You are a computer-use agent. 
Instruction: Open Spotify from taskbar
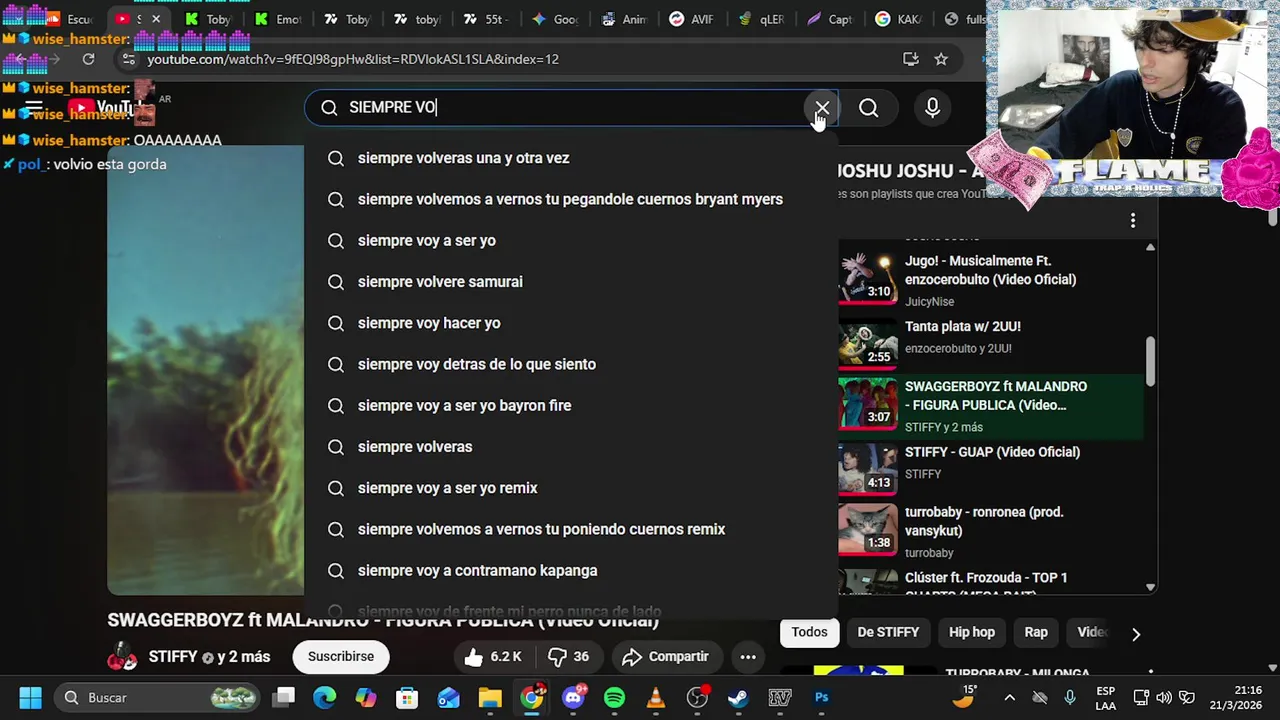pyautogui.click(x=614, y=698)
